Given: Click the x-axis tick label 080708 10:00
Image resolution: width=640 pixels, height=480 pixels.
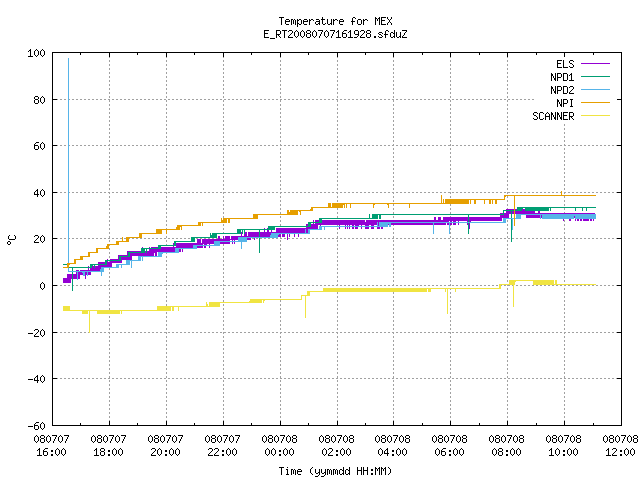Looking at the screenshot, I should pos(563,446).
